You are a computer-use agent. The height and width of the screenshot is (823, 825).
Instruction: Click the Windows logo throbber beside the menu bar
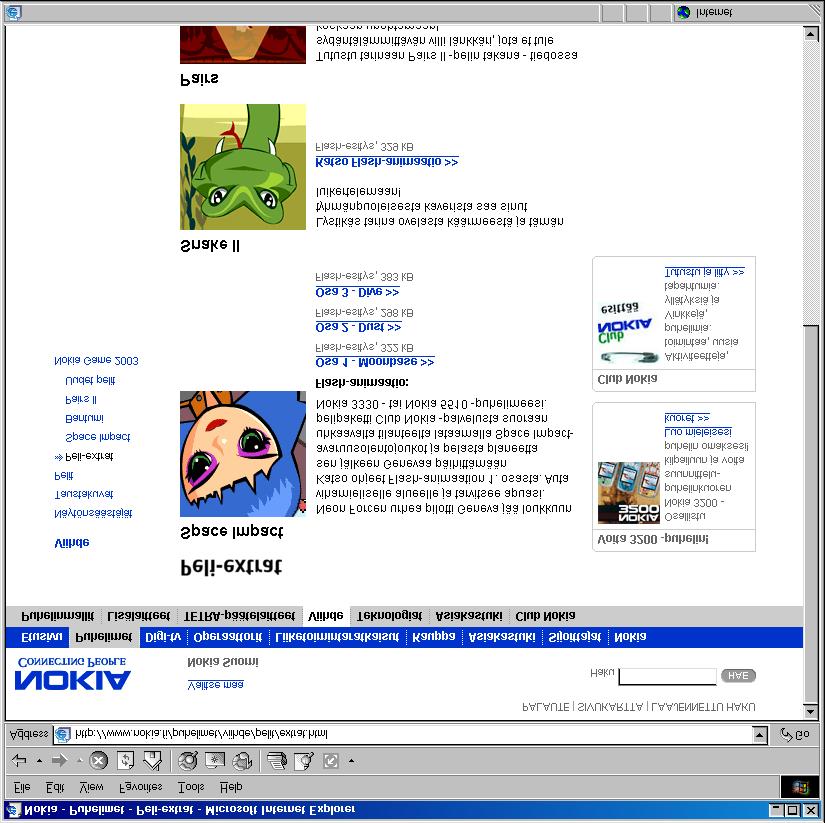click(x=799, y=787)
